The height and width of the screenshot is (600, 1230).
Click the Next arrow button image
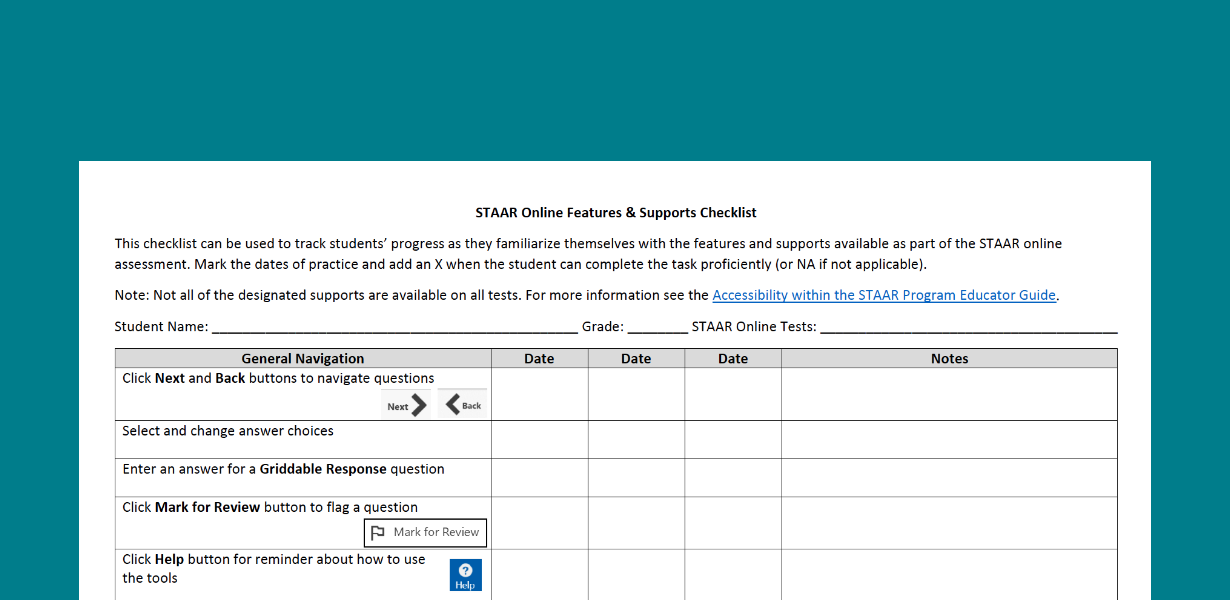coord(407,404)
